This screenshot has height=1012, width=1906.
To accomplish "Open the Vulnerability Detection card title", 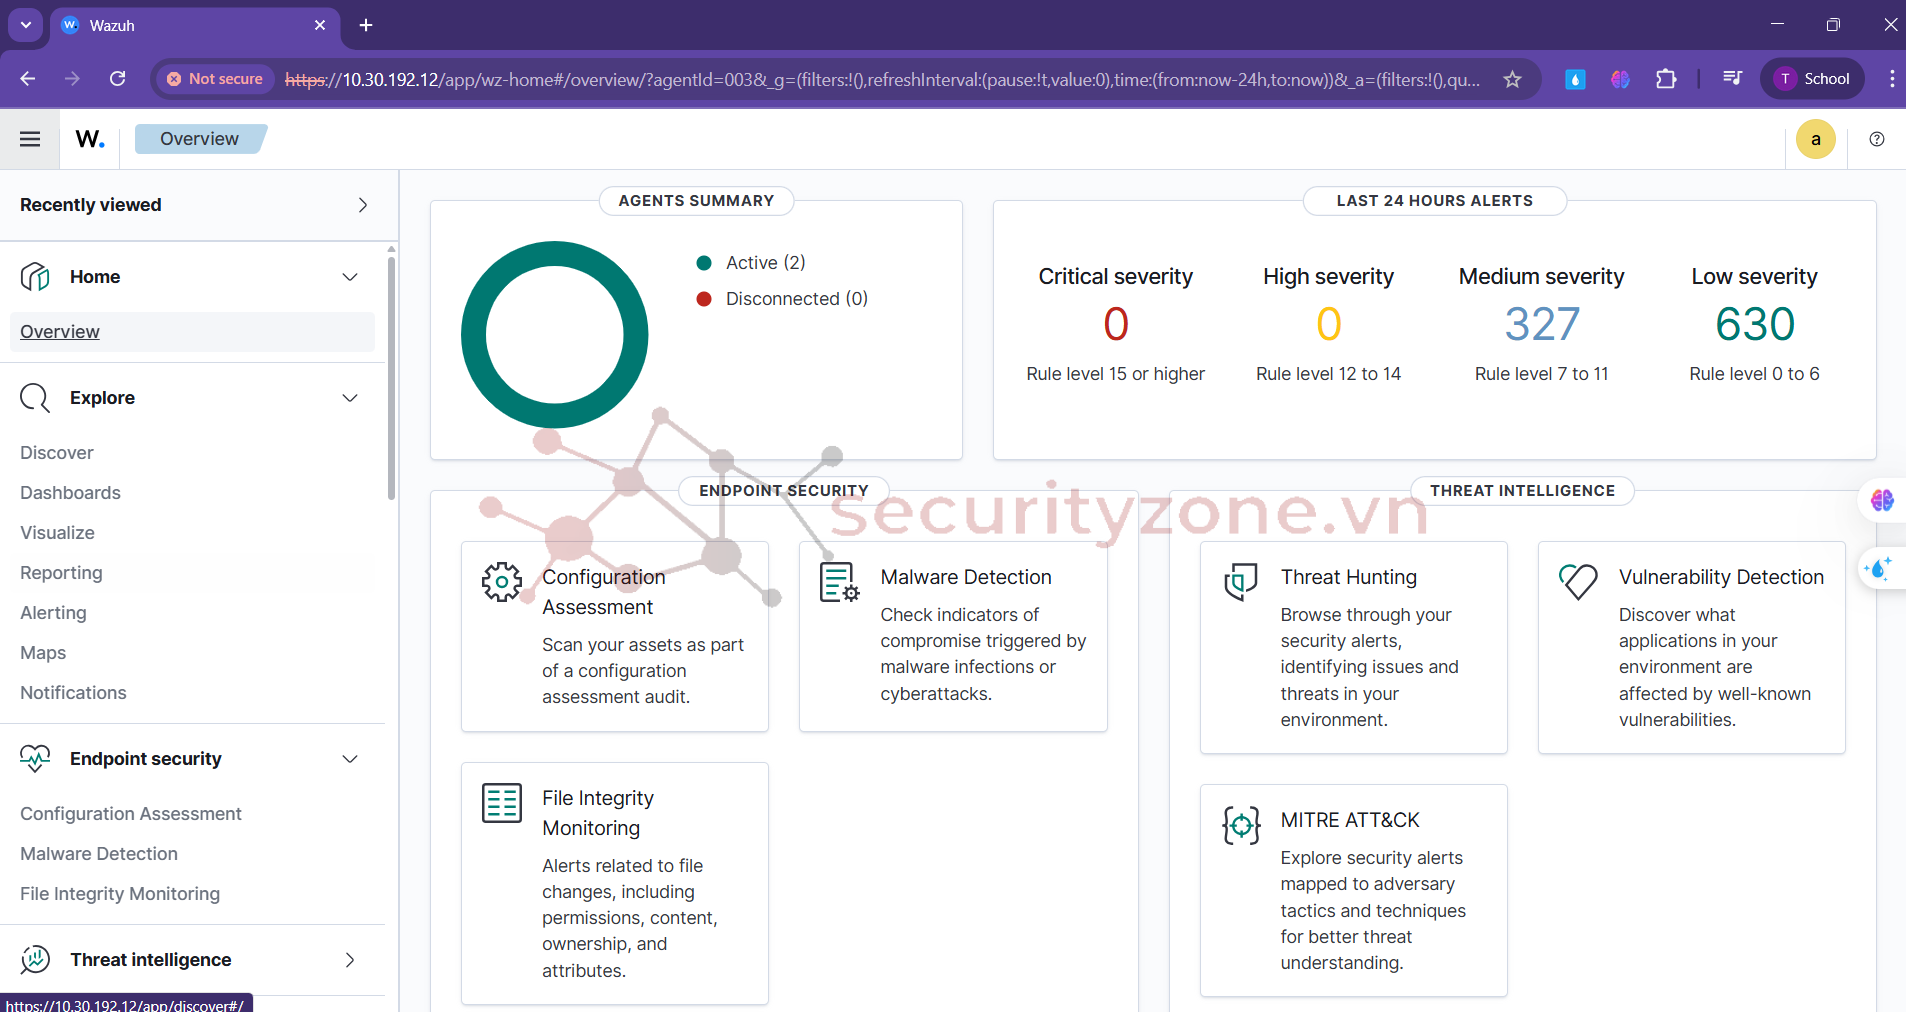I will [1721, 577].
